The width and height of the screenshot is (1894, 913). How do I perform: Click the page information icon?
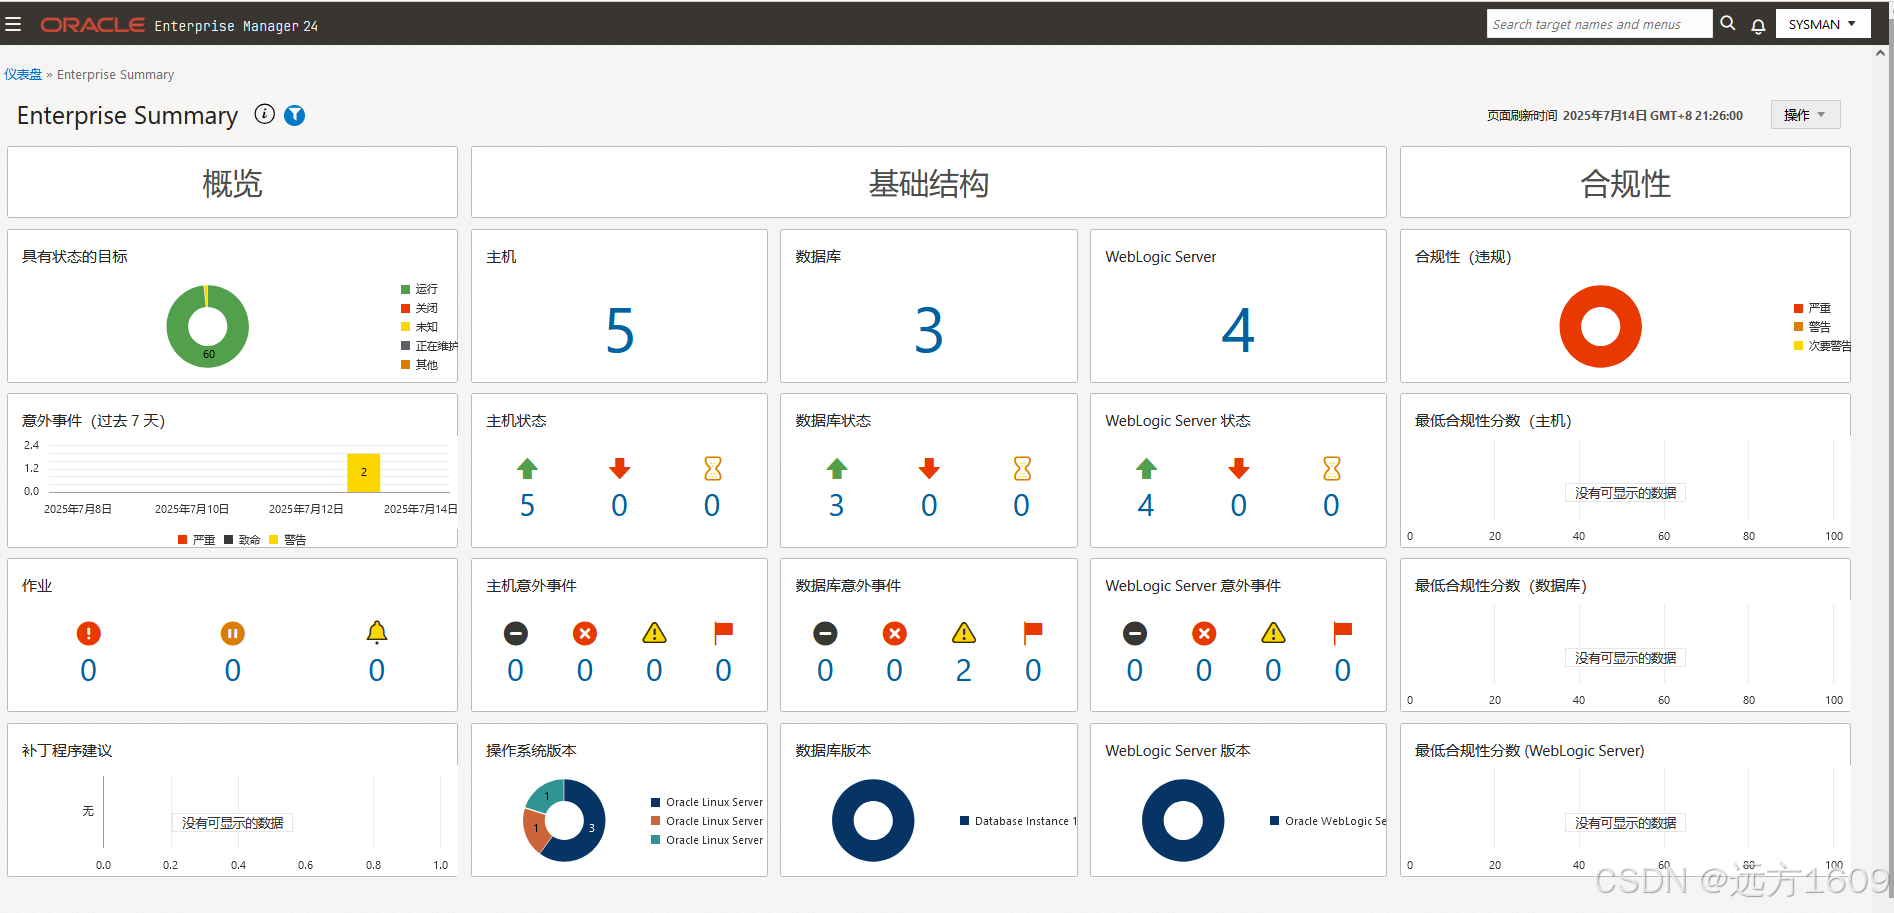click(264, 114)
